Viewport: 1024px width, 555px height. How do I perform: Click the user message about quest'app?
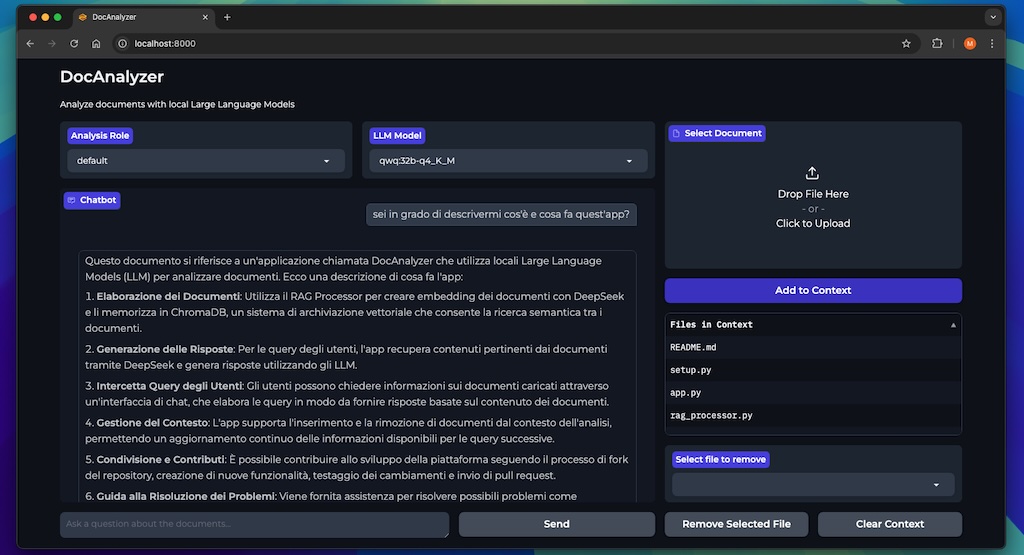tap(501, 214)
